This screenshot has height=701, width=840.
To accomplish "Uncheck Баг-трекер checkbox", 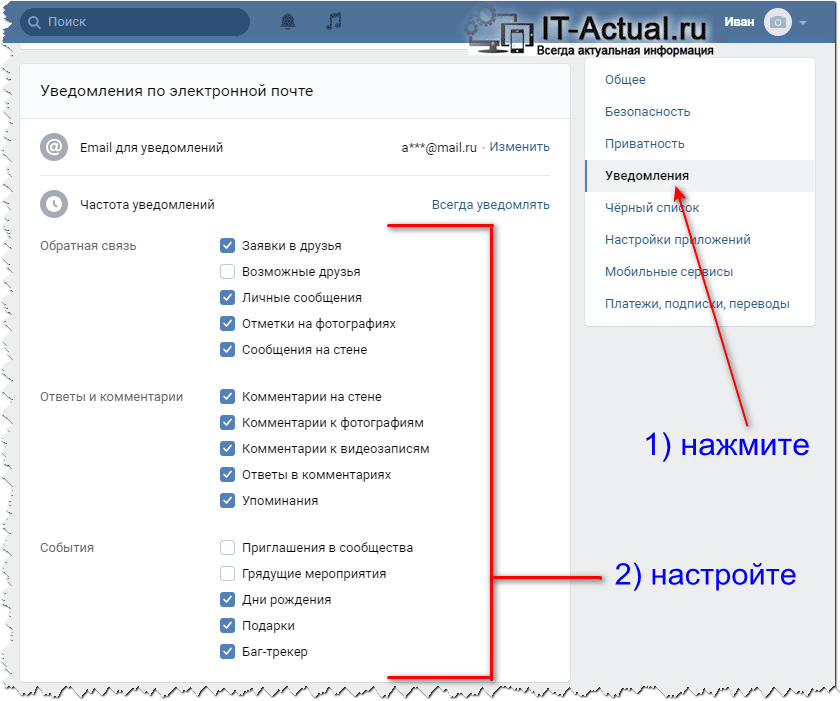I will pos(228,652).
